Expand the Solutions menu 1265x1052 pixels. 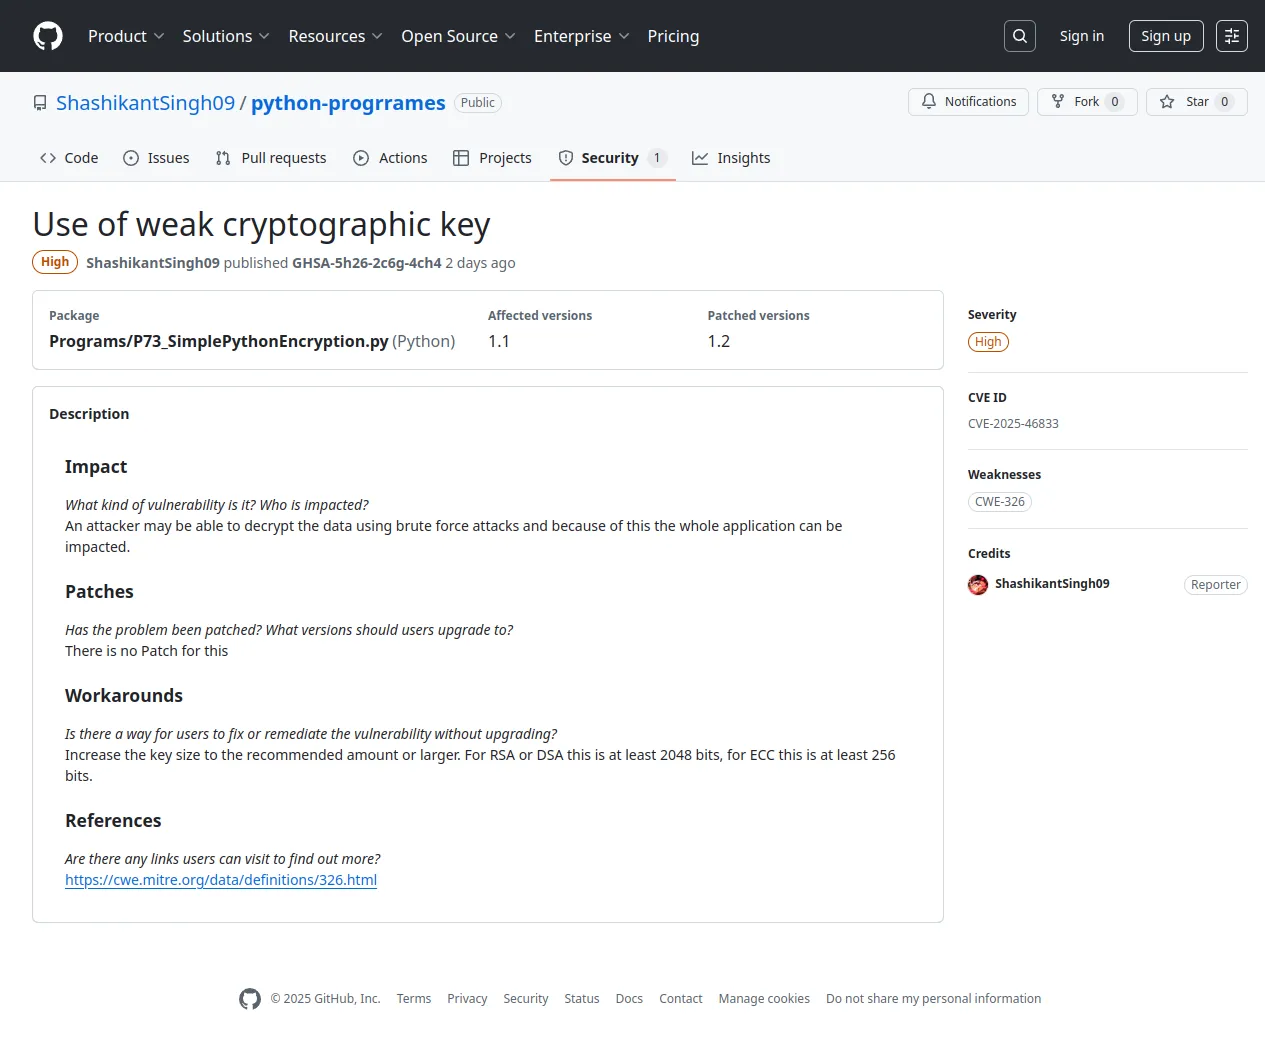[226, 36]
